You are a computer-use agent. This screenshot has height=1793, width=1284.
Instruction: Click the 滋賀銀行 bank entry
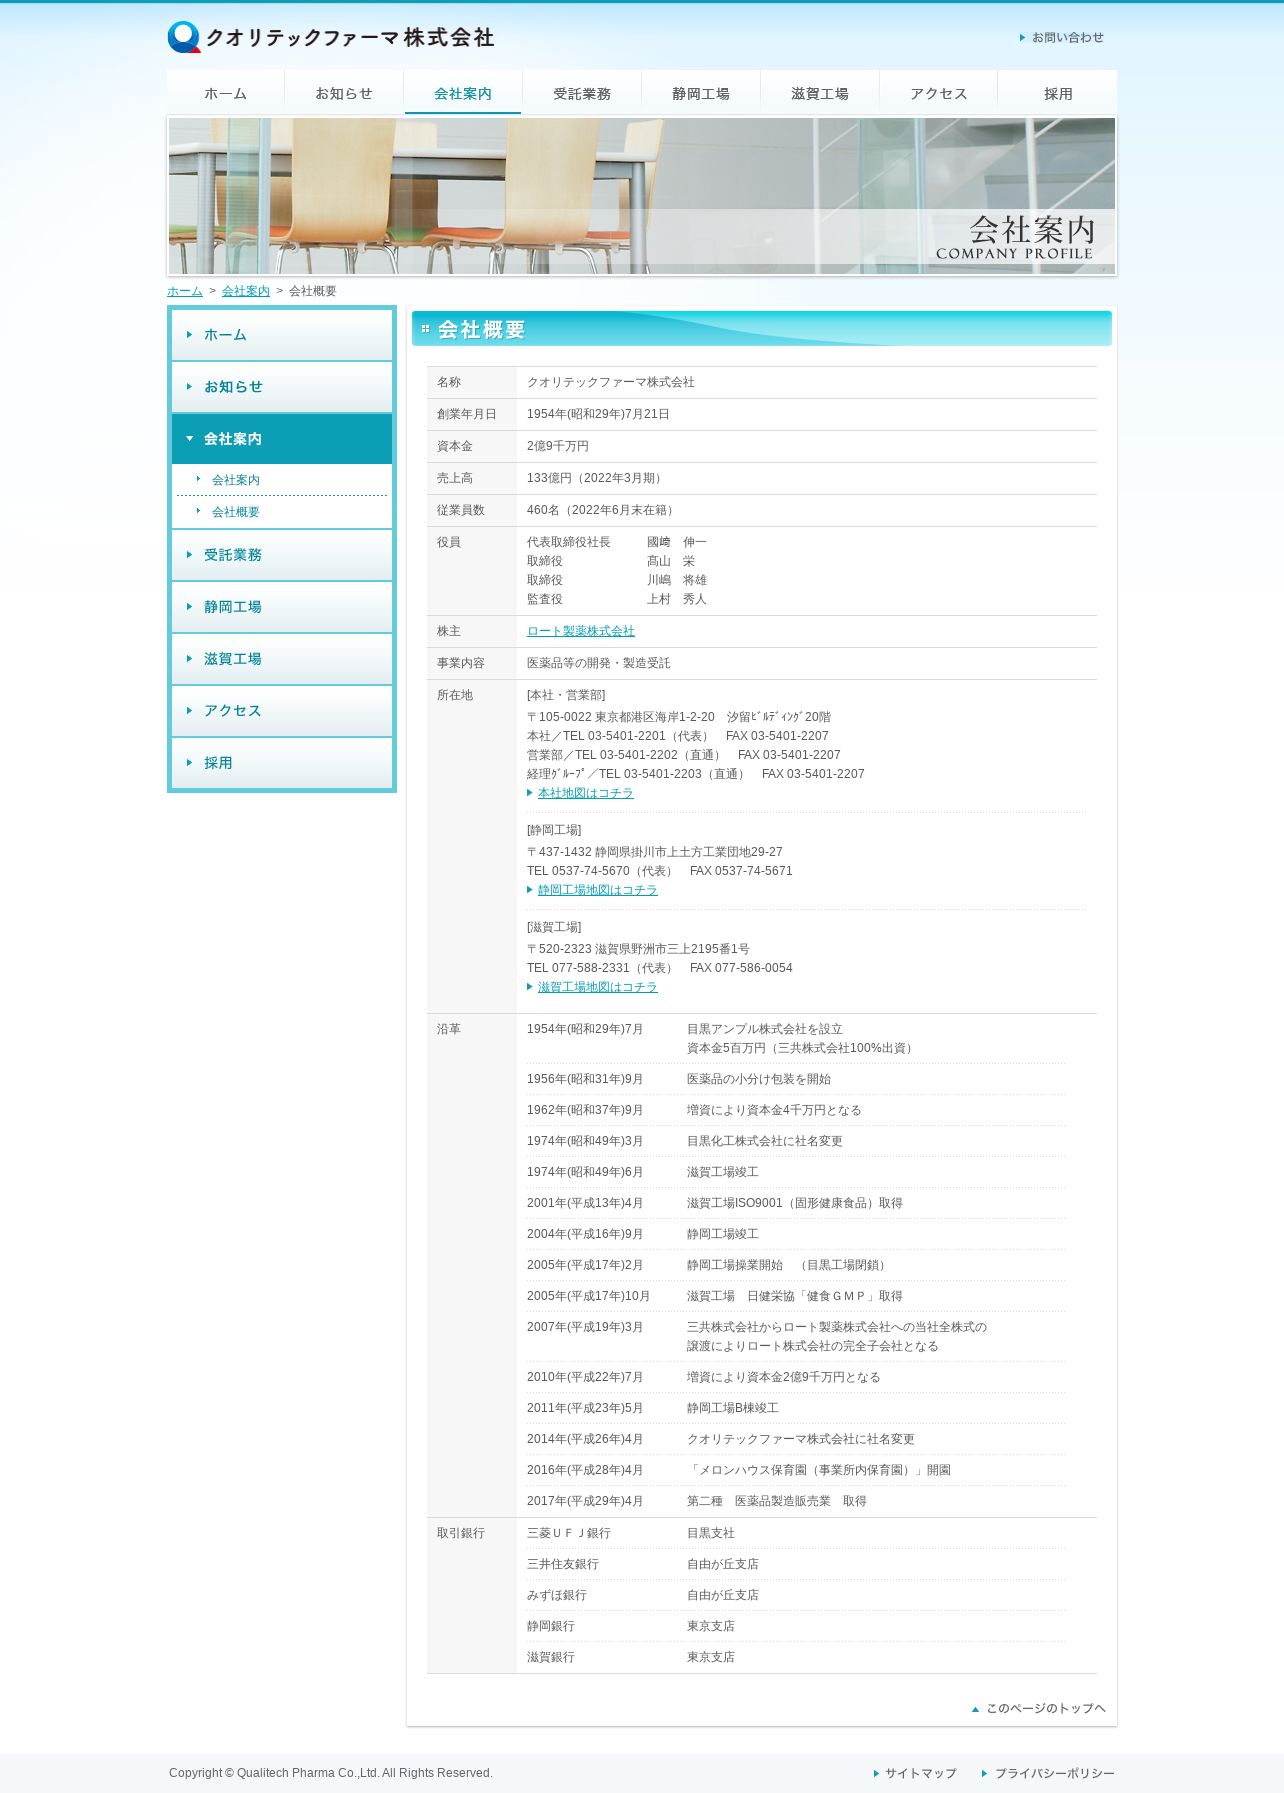click(x=551, y=1657)
